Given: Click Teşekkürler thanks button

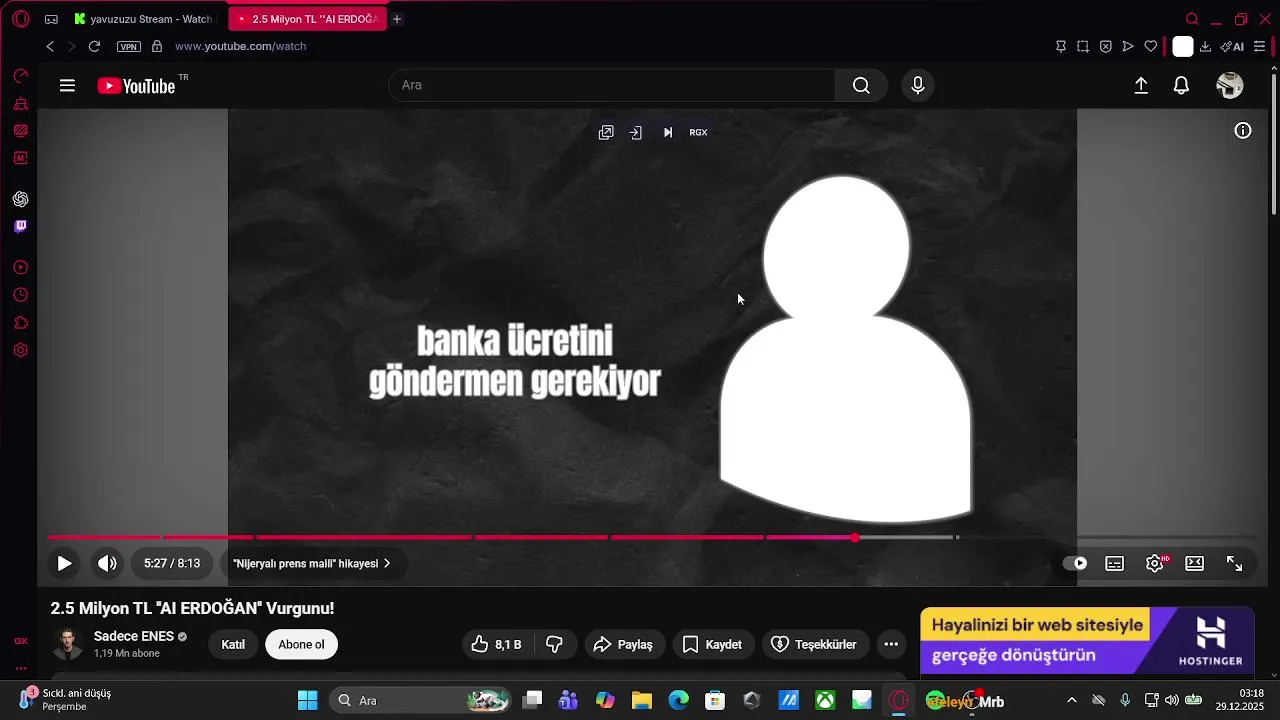Looking at the screenshot, I should coord(814,644).
